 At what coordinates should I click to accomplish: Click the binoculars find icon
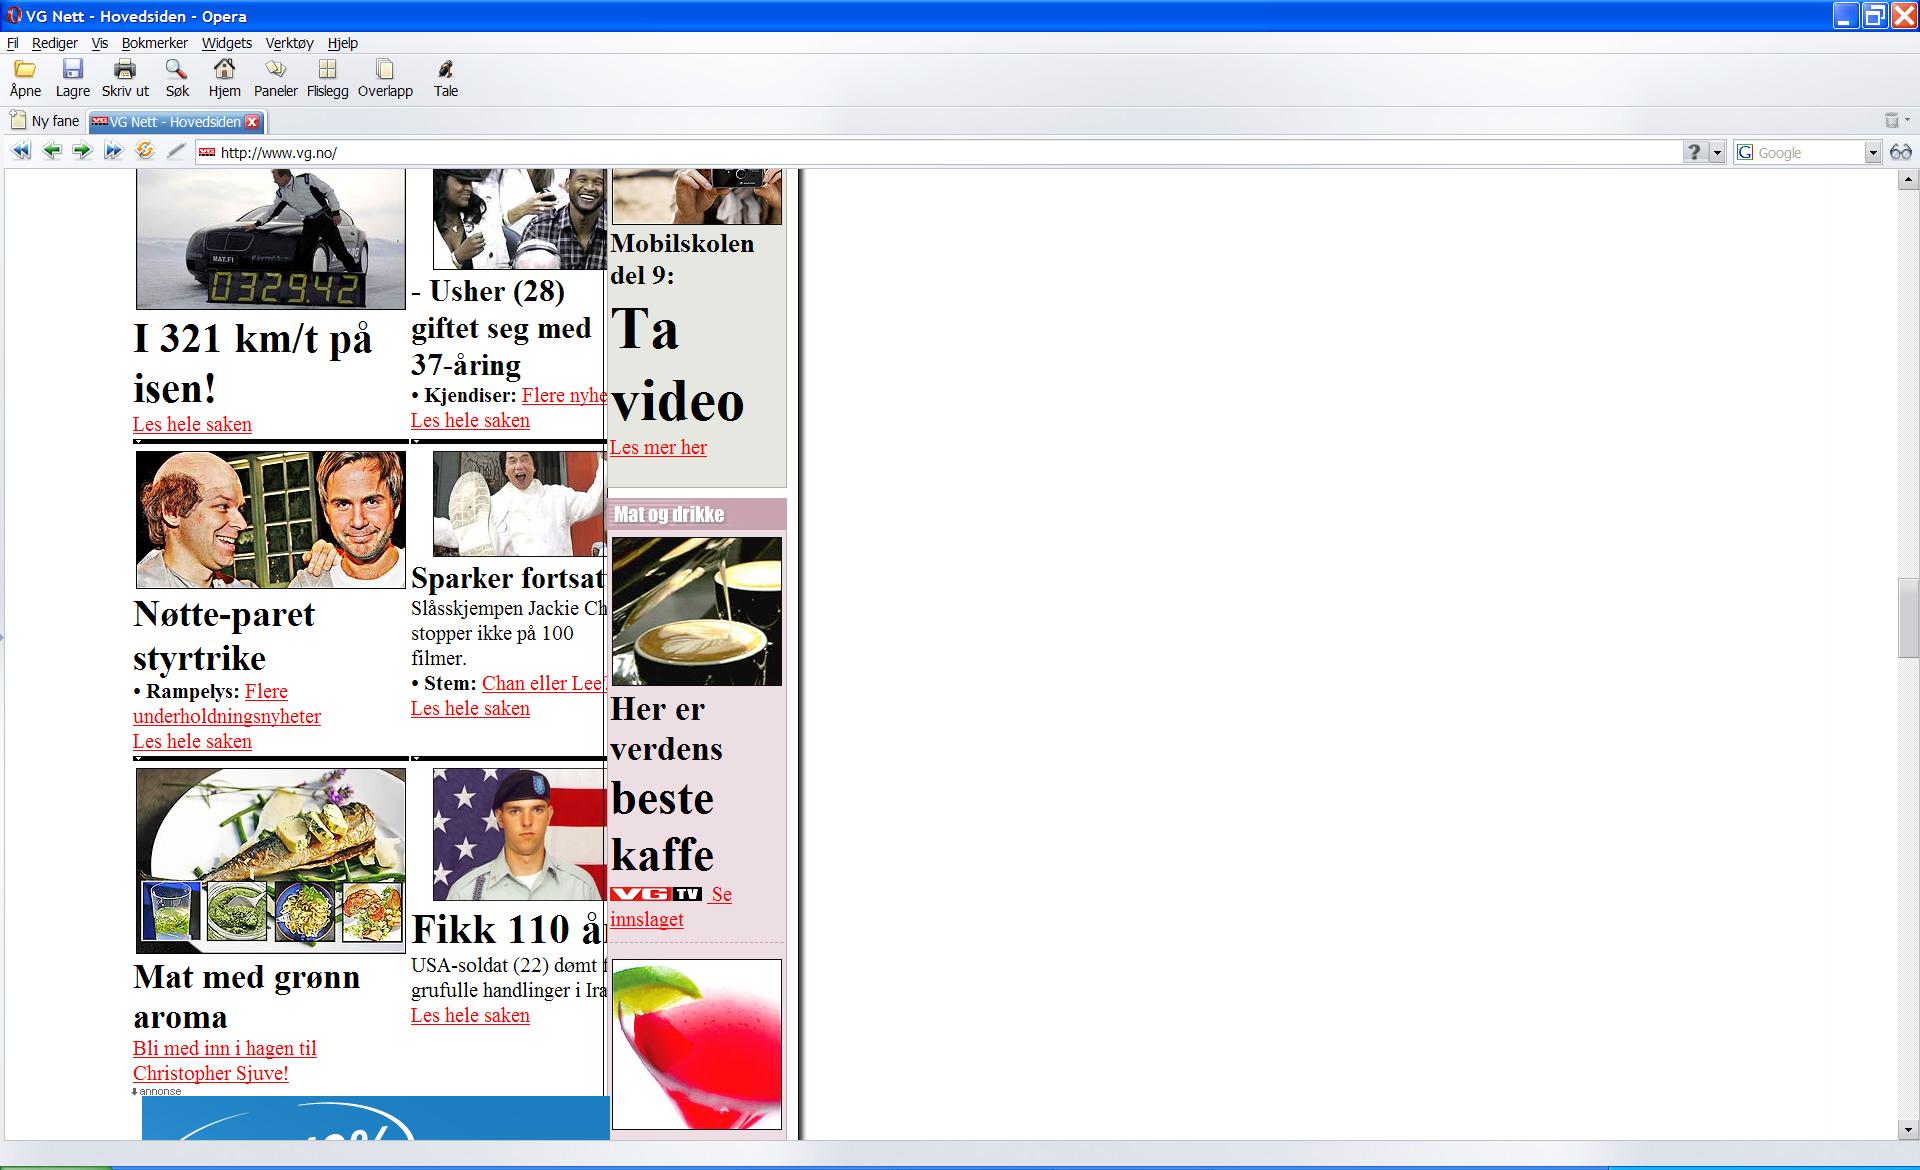click(x=1901, y=152)
